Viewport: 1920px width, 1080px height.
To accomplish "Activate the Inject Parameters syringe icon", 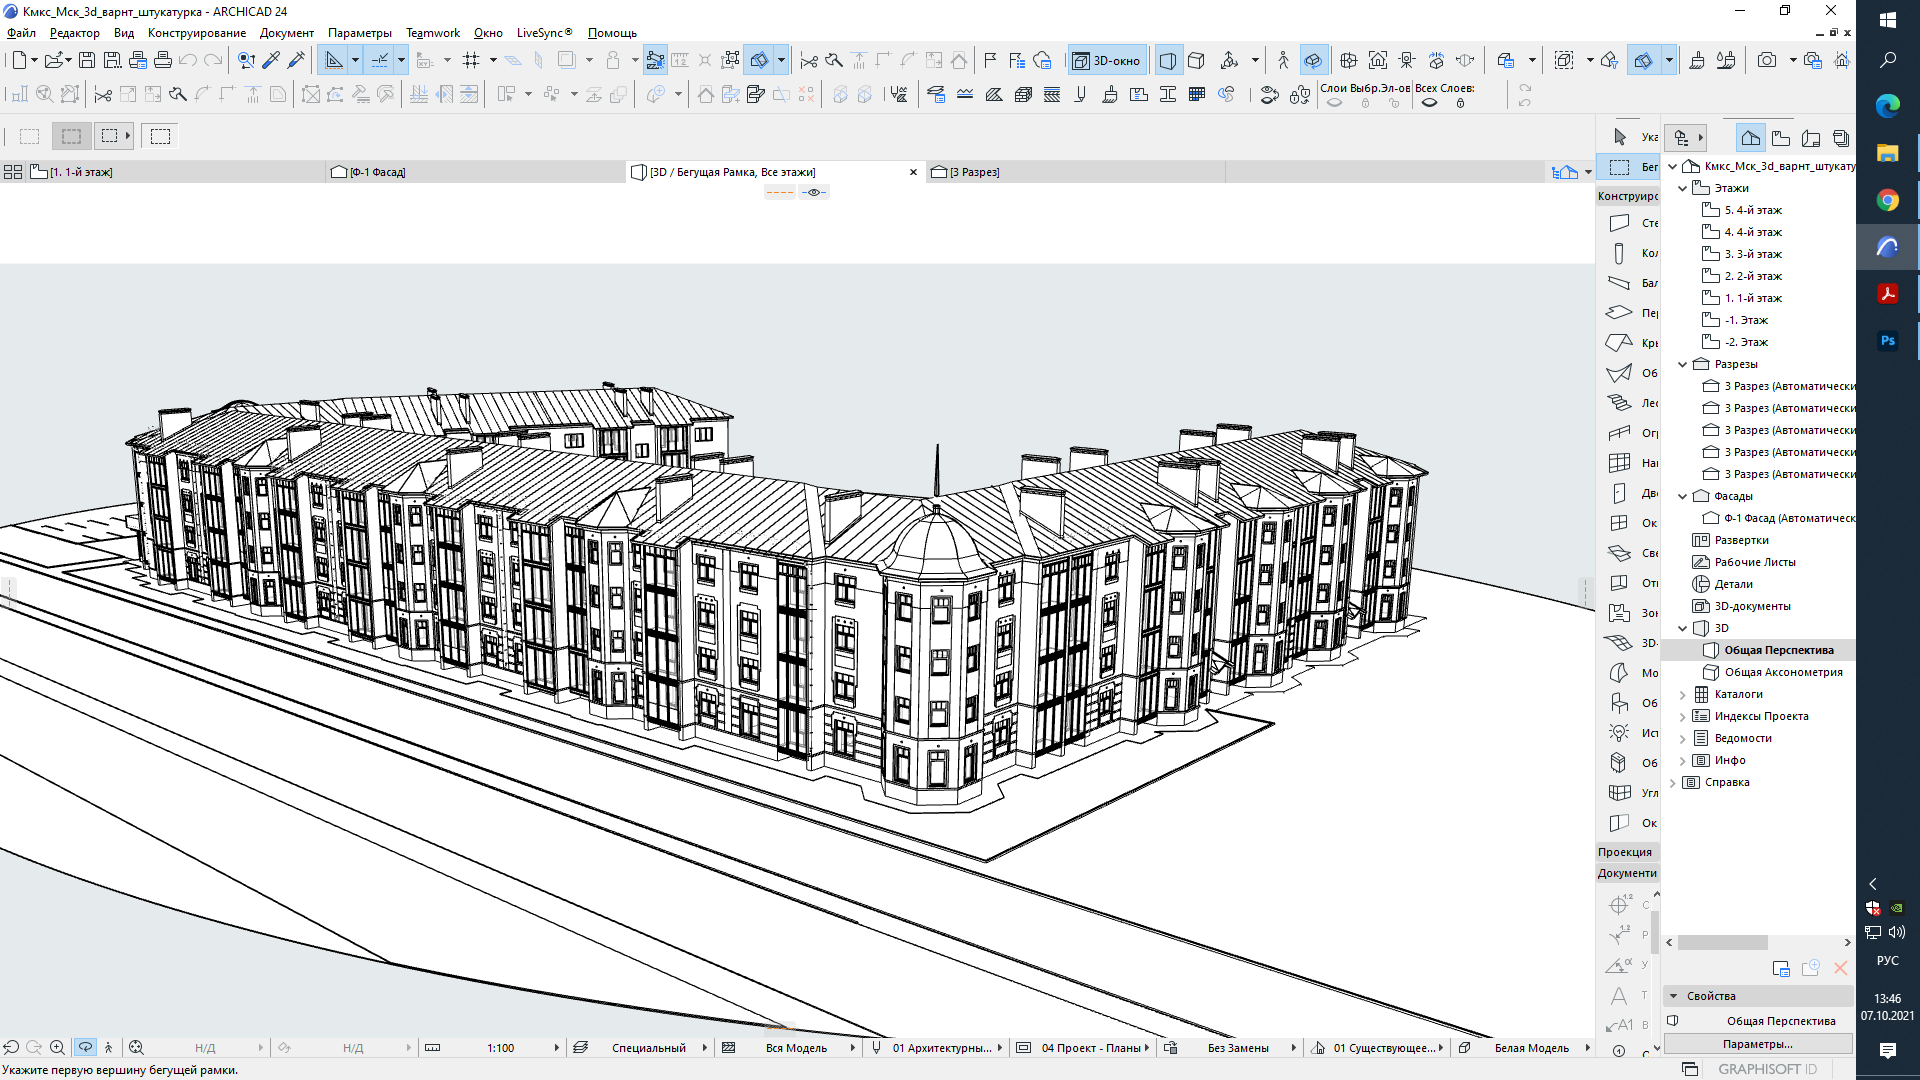I will pyautogui.click(x=296, y=60).
